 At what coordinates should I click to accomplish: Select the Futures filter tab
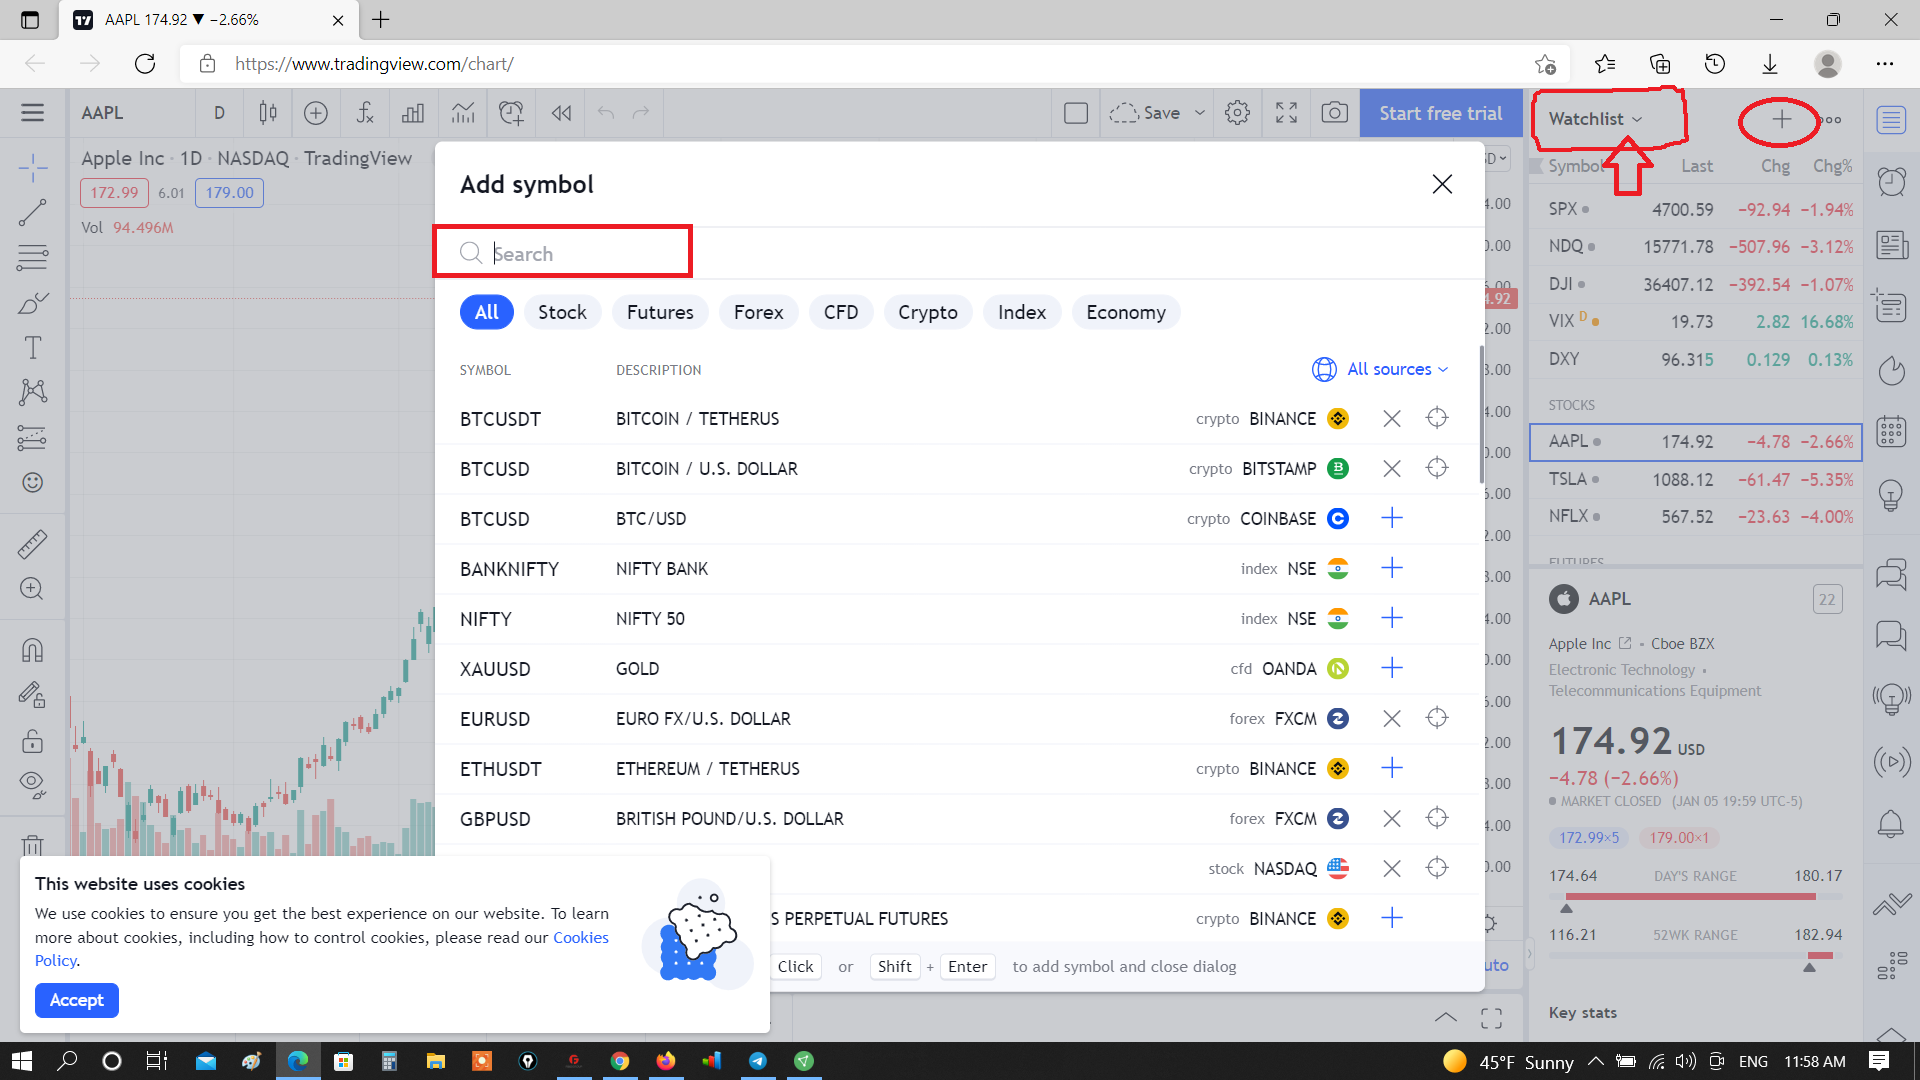coord(660,312)
